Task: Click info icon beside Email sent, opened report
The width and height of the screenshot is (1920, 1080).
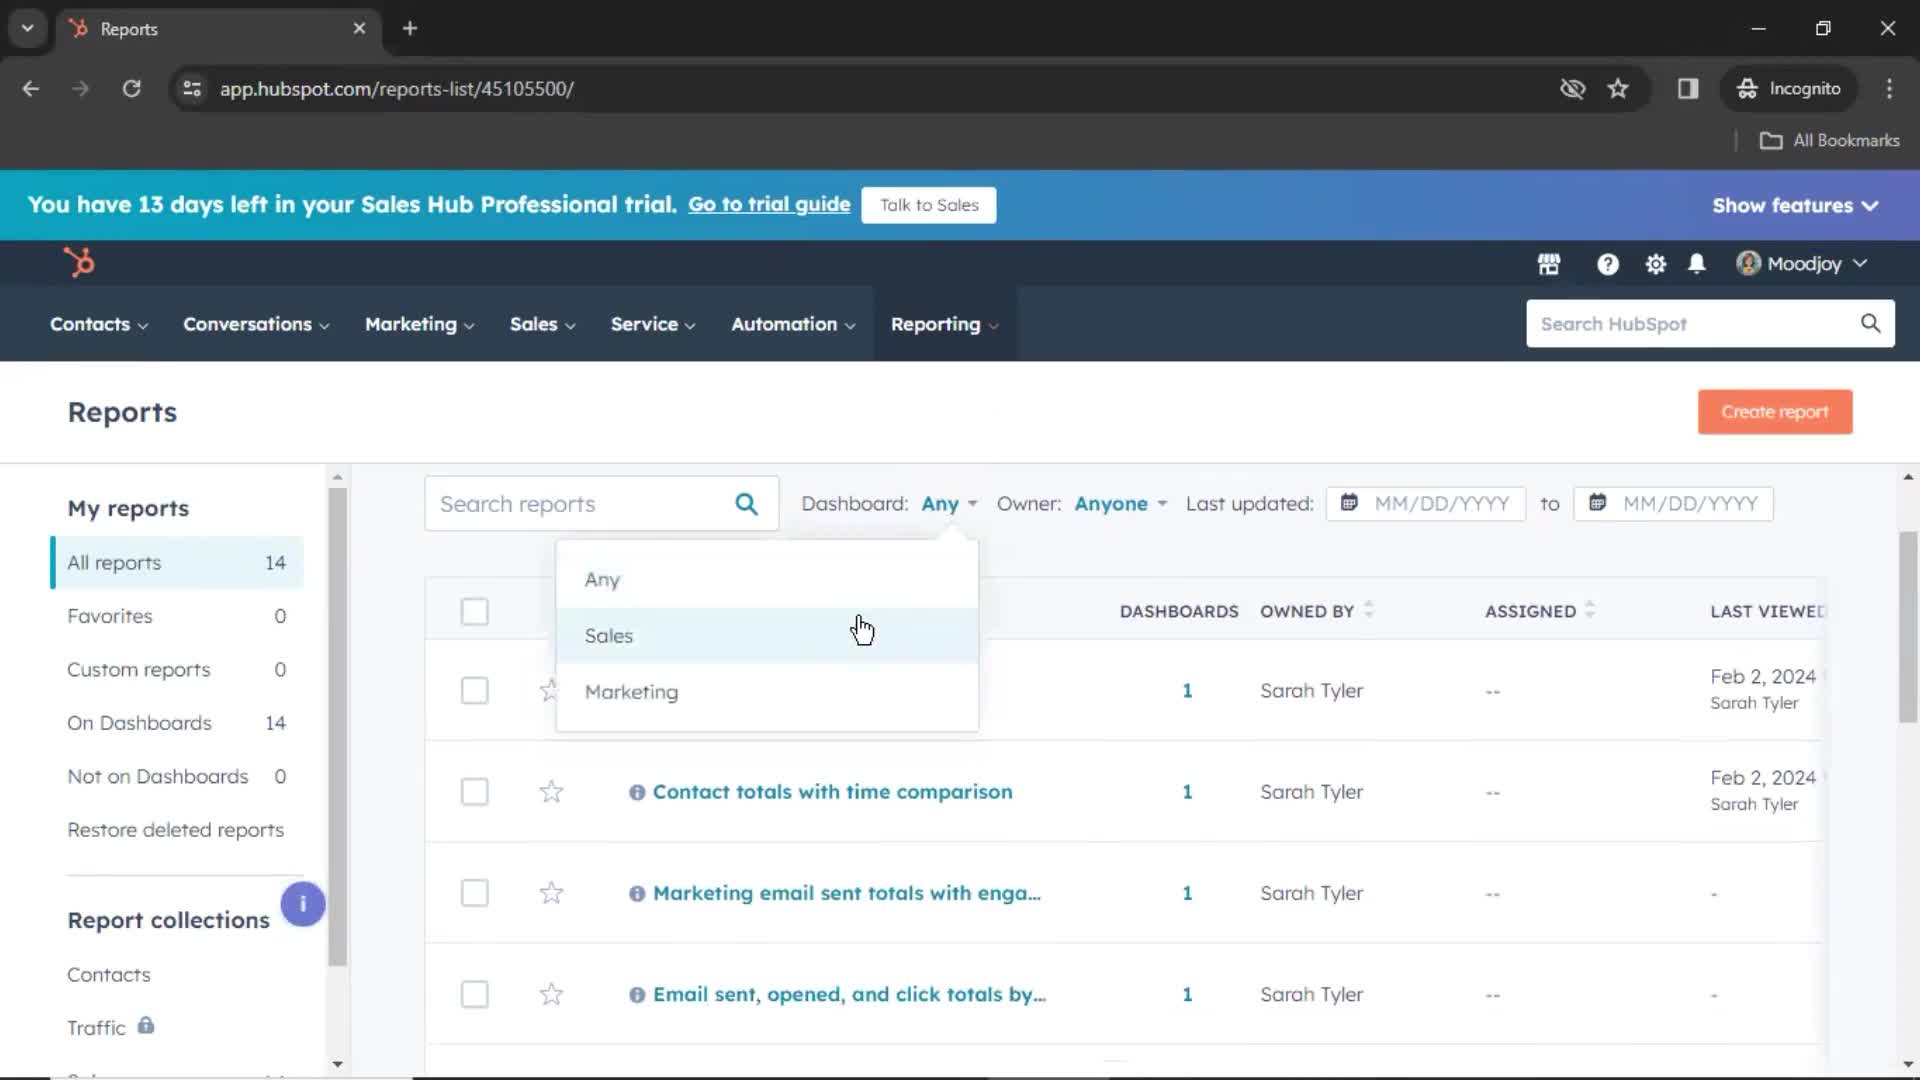Action: point(636,995)
